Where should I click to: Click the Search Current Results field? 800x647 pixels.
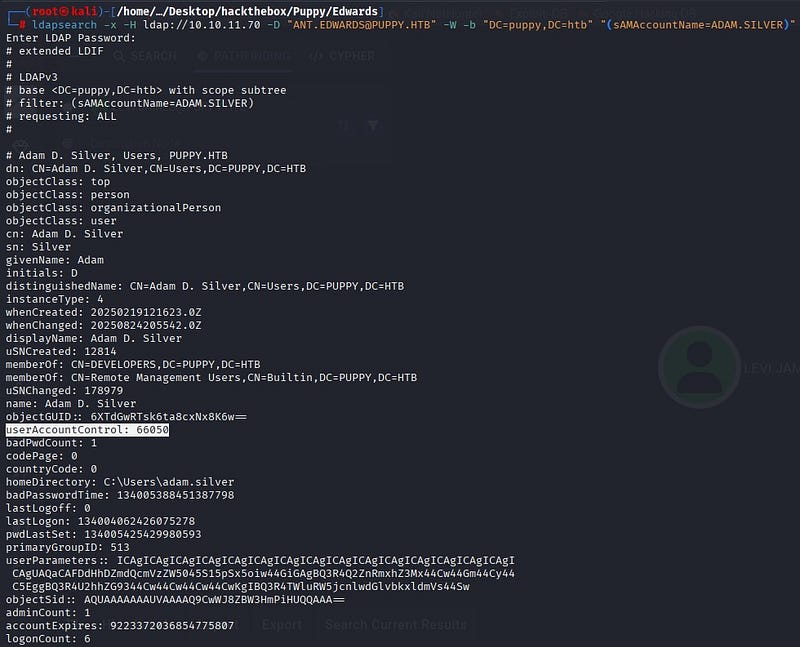395,625
